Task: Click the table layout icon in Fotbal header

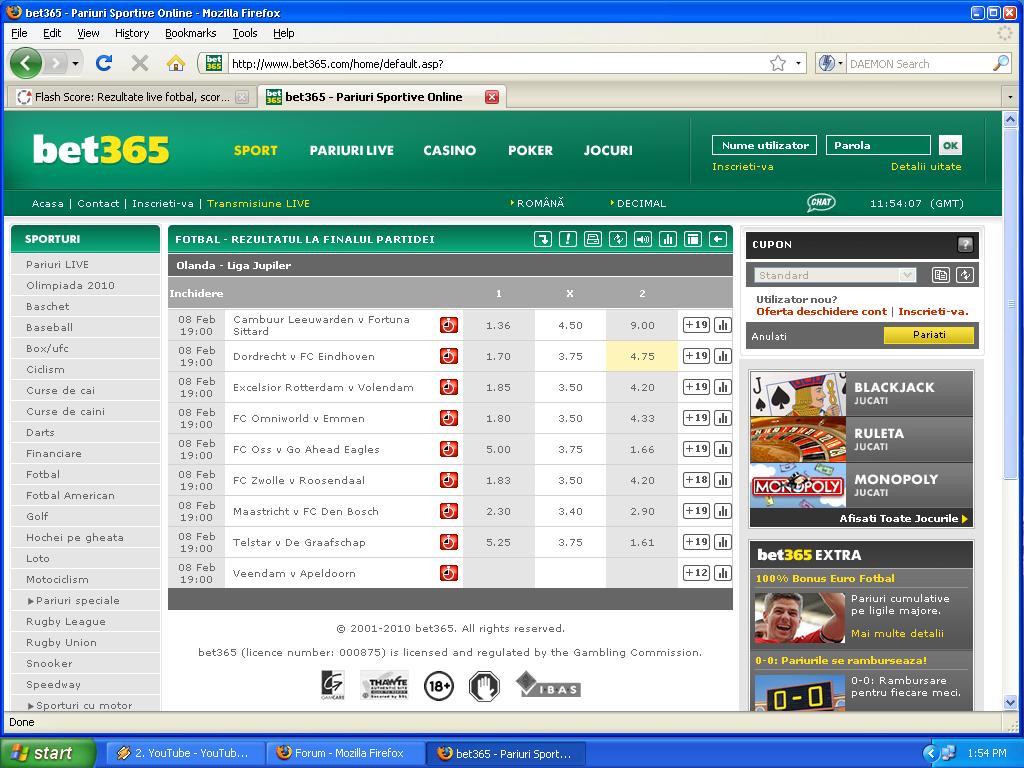Action: pyautogui.click(x=692, y=239)
